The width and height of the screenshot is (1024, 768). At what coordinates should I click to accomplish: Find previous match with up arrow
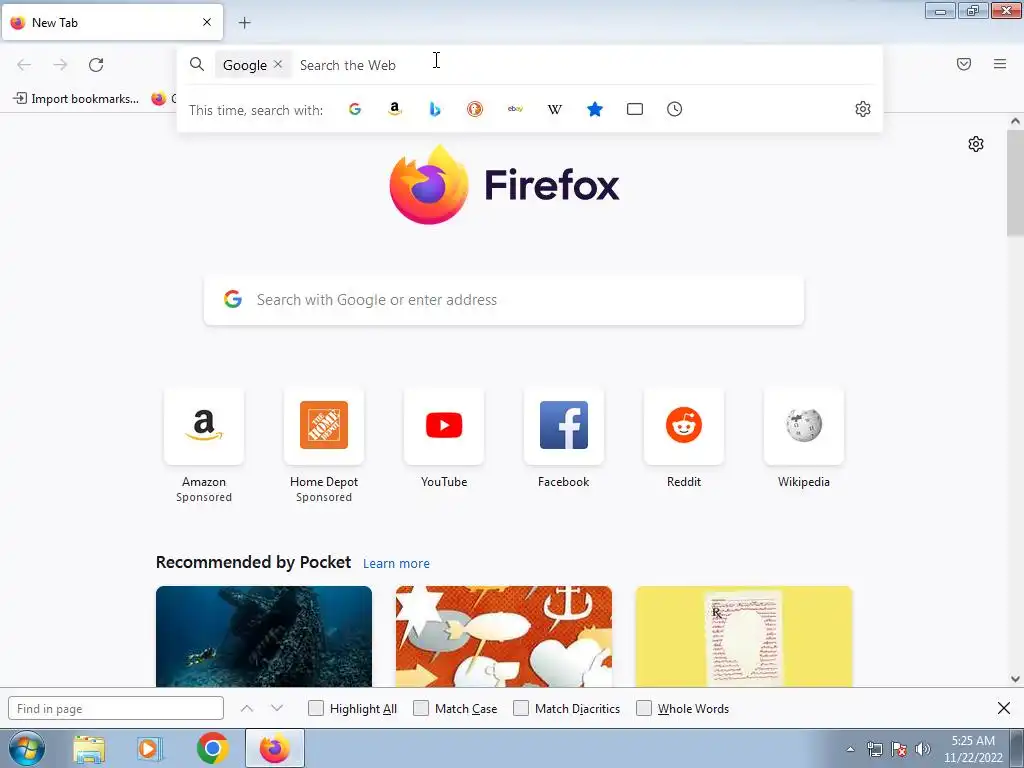point(246,709)
